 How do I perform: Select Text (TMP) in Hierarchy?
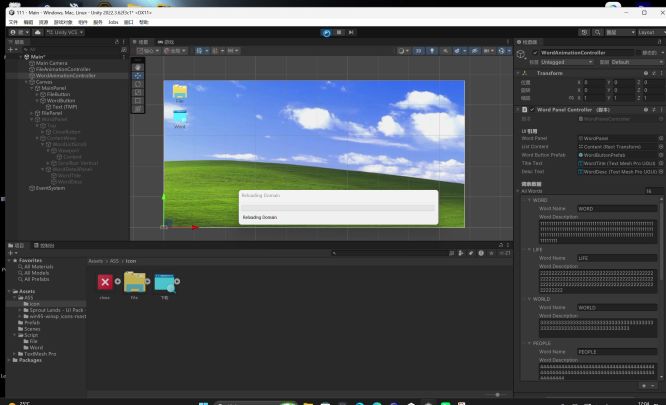[65, 107]
